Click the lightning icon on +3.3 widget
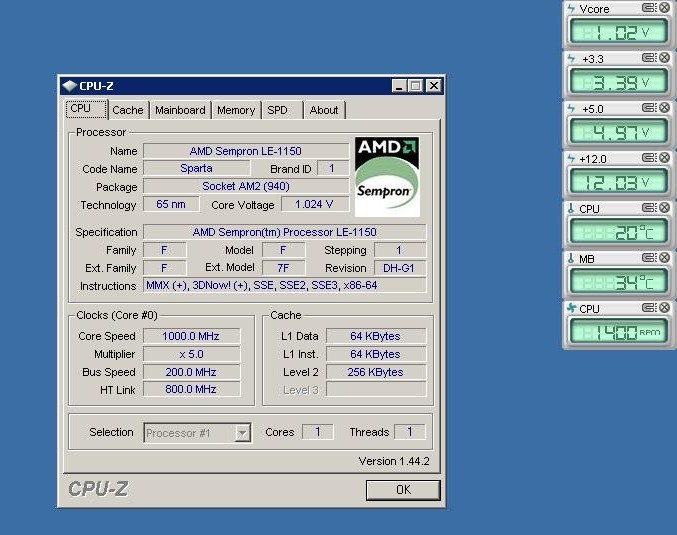This screenshot has height=535, width=677. point(571,58)
